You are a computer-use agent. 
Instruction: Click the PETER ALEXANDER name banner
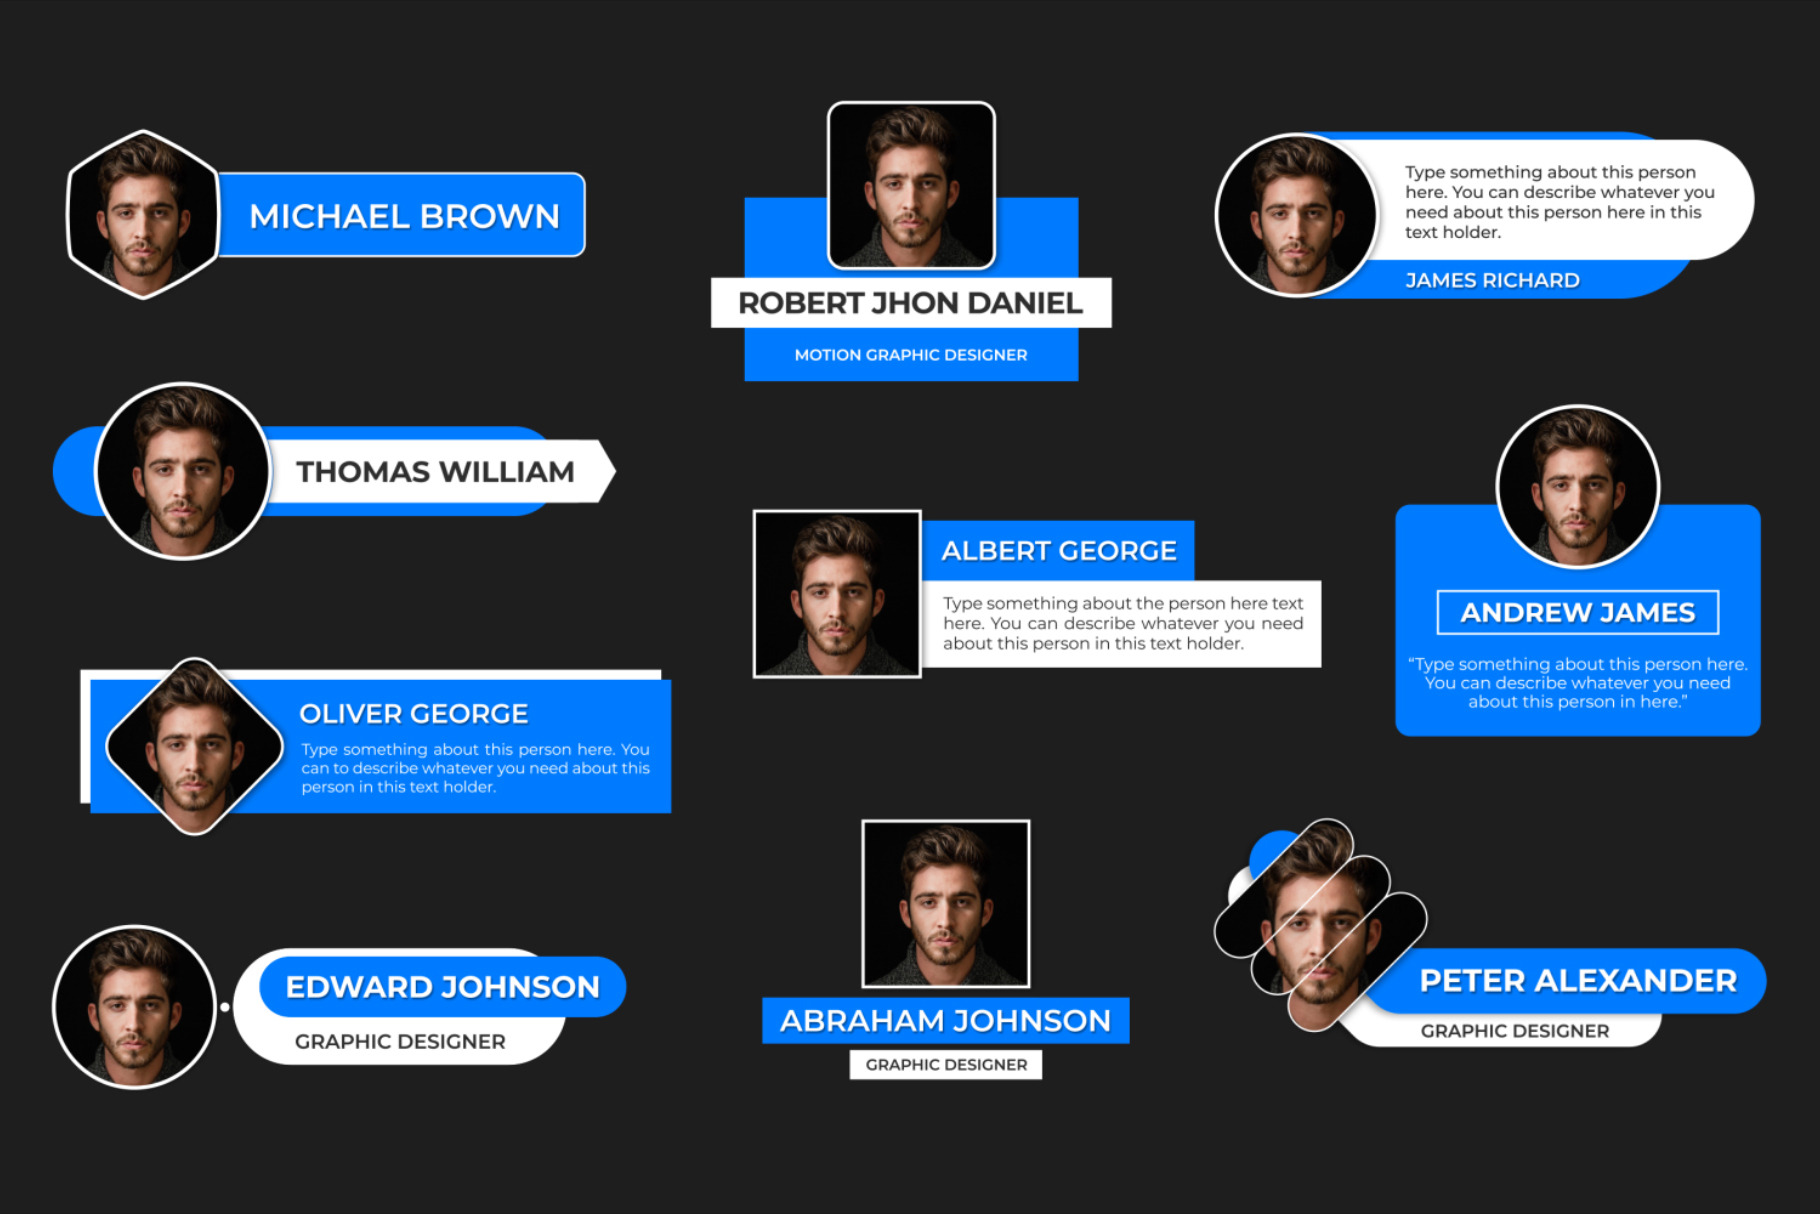[x=1577, y=981]
